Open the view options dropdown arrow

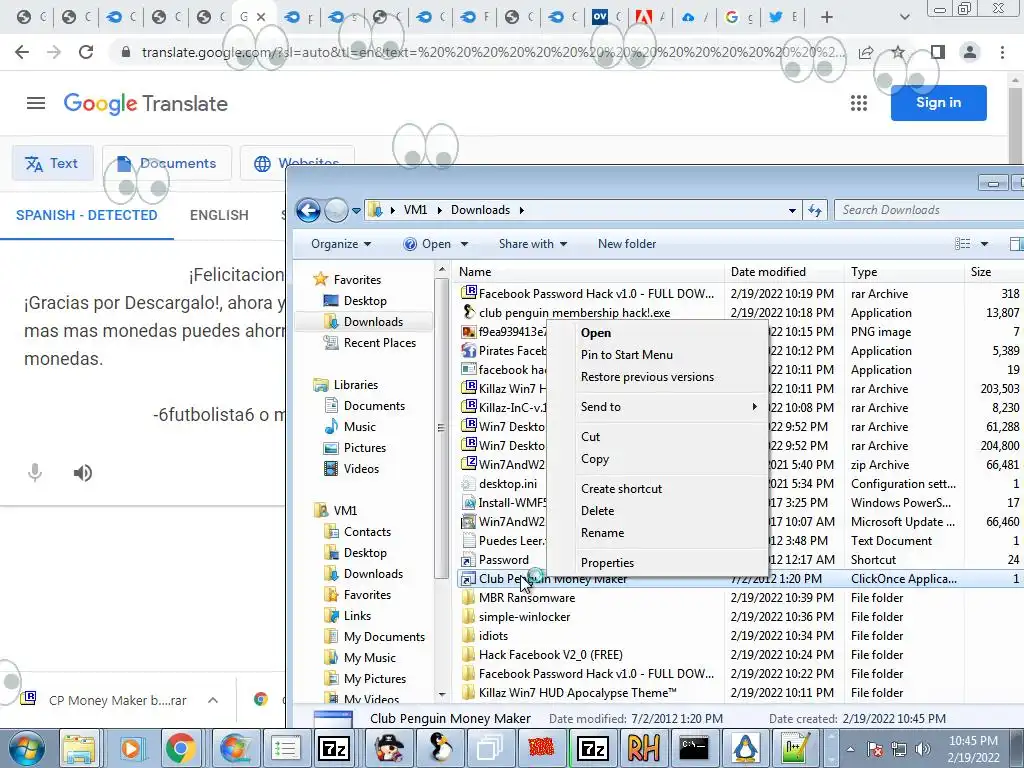[x=984, y=244]
